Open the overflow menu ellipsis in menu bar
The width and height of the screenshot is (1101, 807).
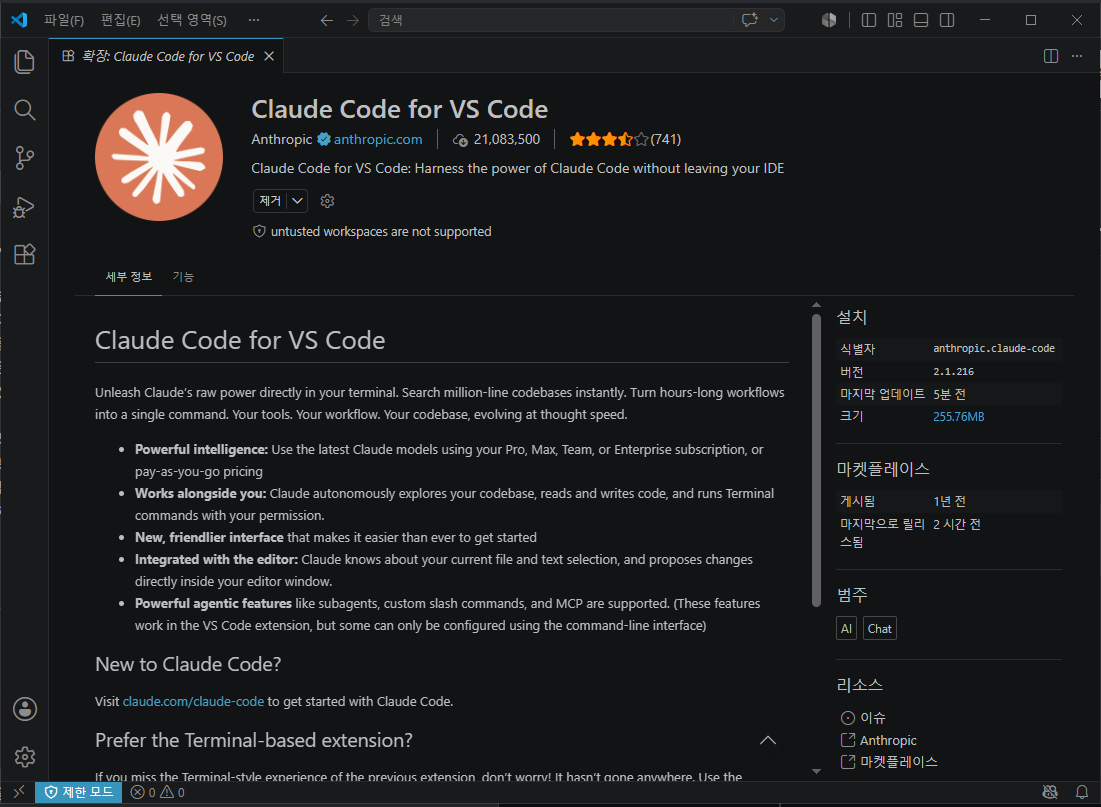(253, 20)
